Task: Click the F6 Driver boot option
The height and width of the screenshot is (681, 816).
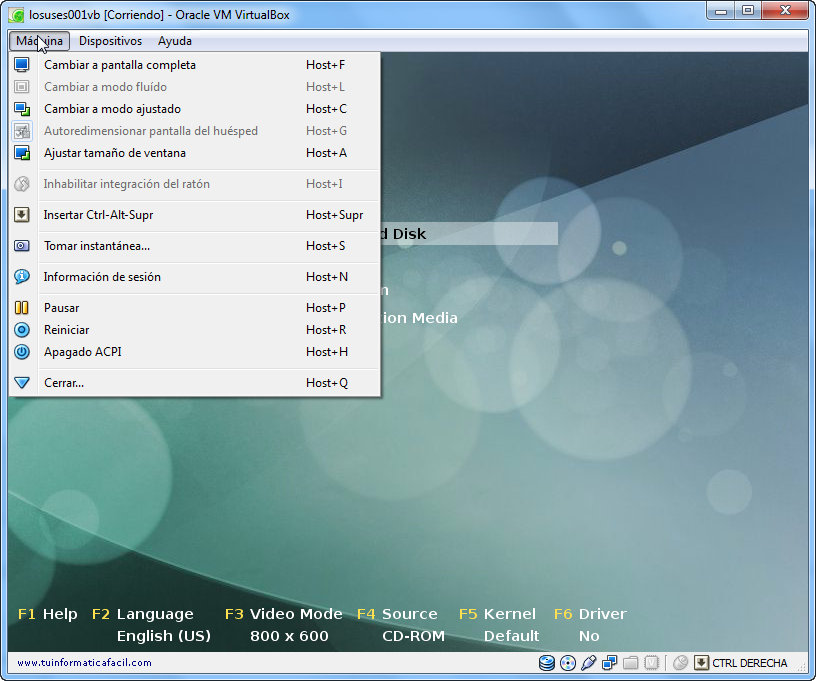Action: 590,614
